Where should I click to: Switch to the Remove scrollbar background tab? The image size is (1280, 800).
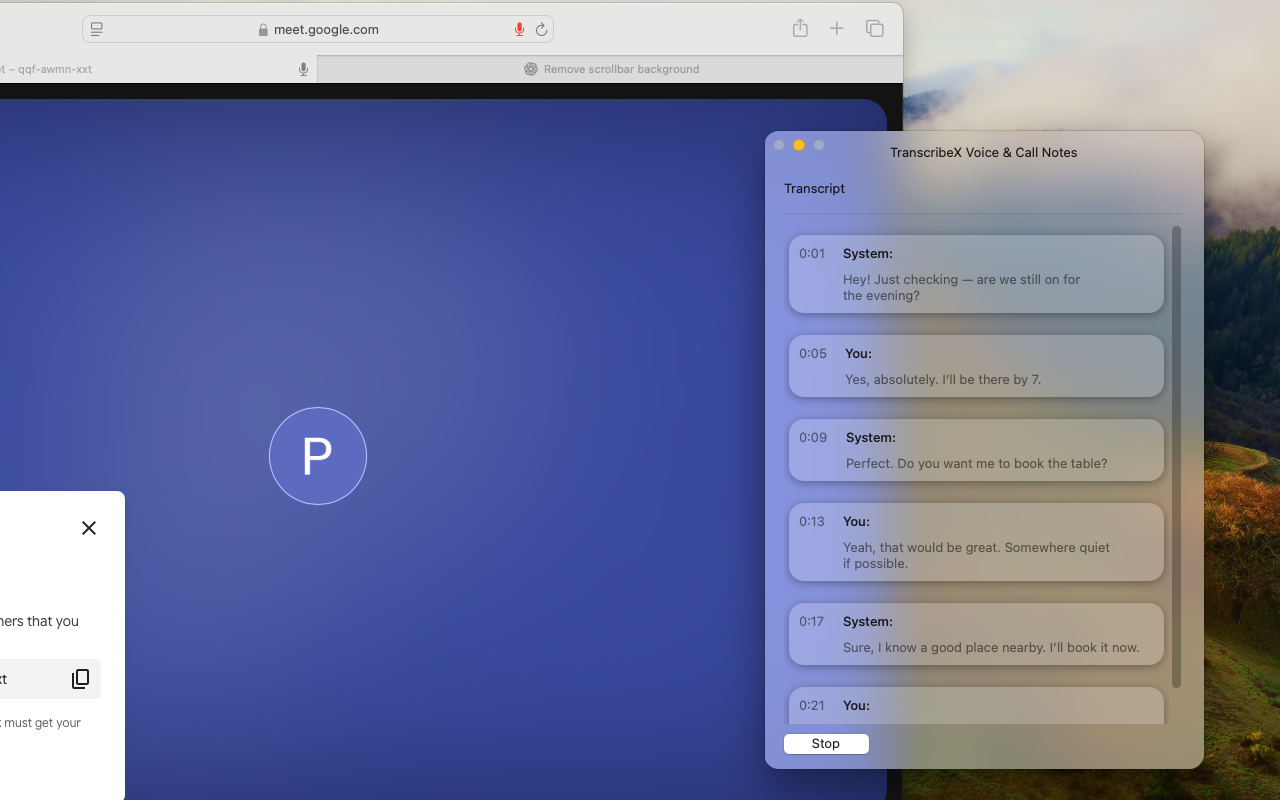(621, 69)
